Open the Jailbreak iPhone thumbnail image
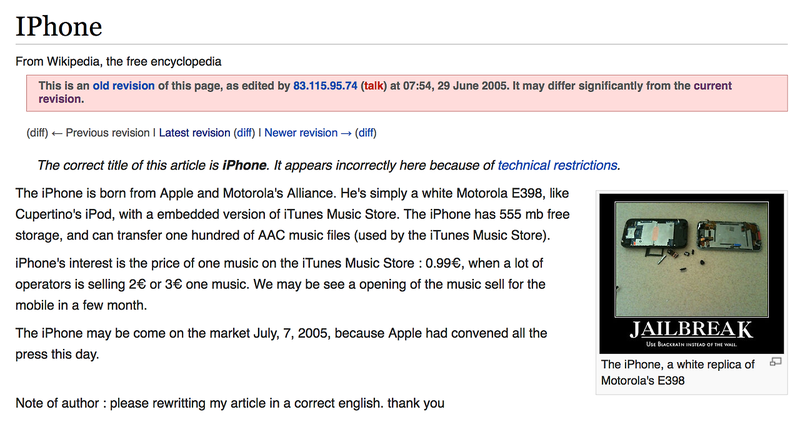 pos(691,273)
